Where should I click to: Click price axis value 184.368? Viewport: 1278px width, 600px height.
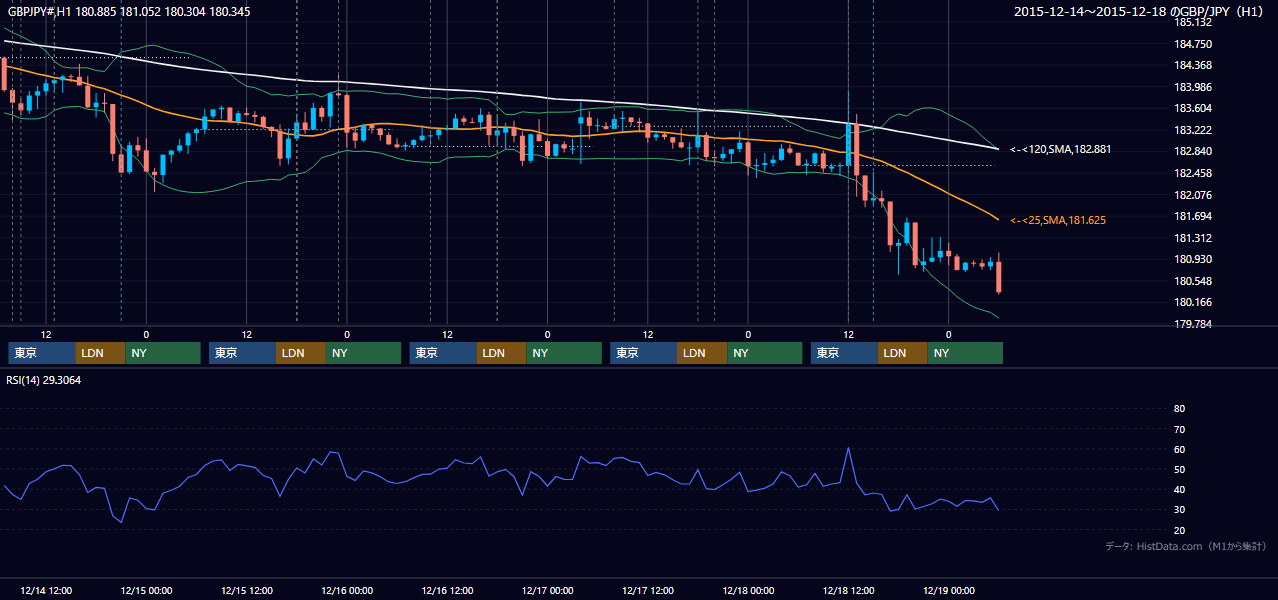pyautogui.click(x=1192, y=66)
